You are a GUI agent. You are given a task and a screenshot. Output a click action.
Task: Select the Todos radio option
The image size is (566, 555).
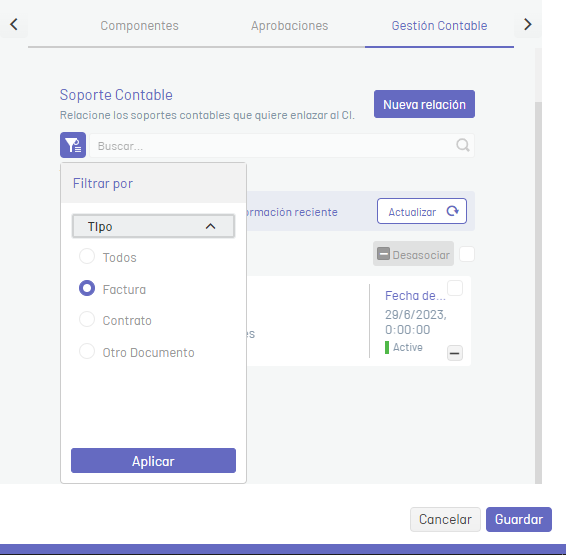click(x=87, y=257)
